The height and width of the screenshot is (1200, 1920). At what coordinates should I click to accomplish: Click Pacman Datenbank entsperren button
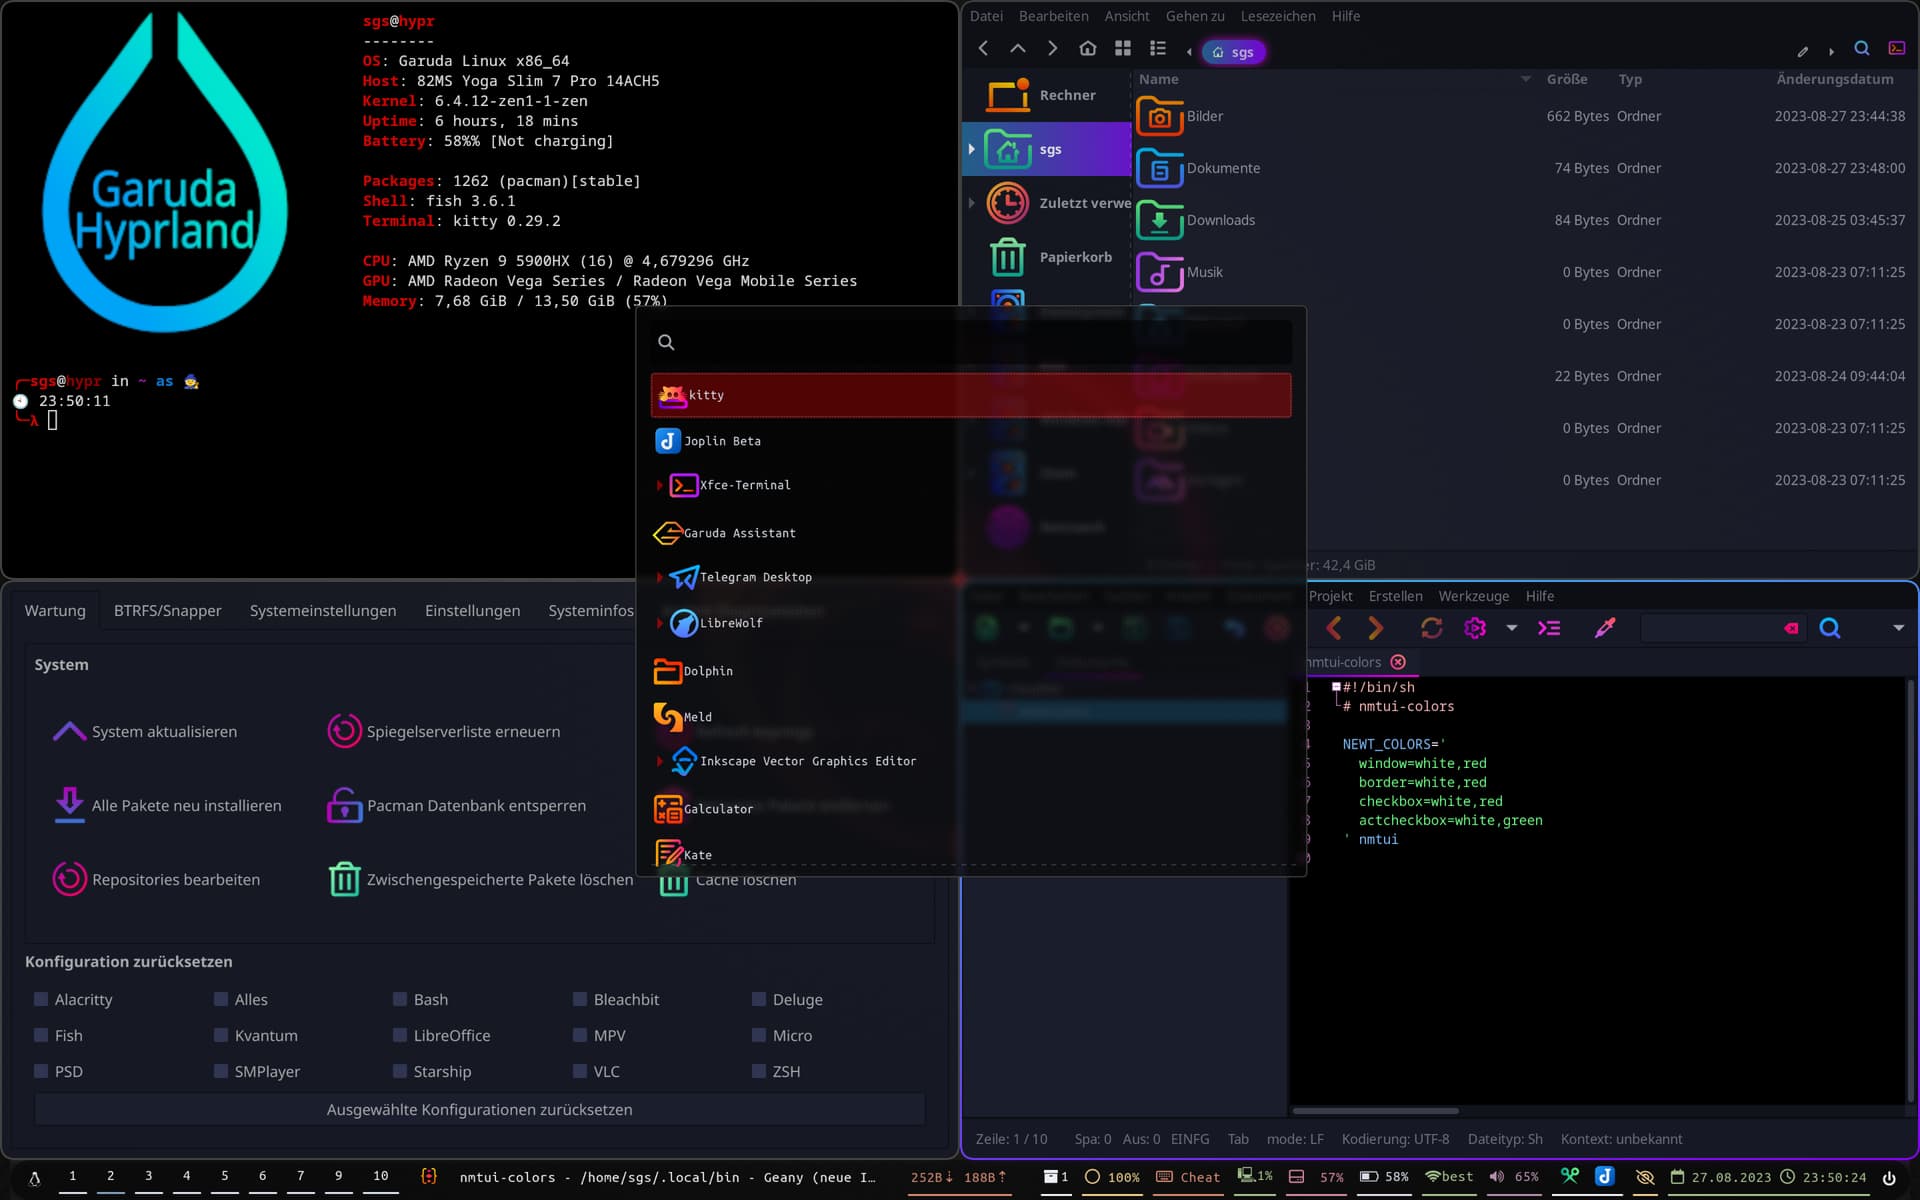point(457,806)
